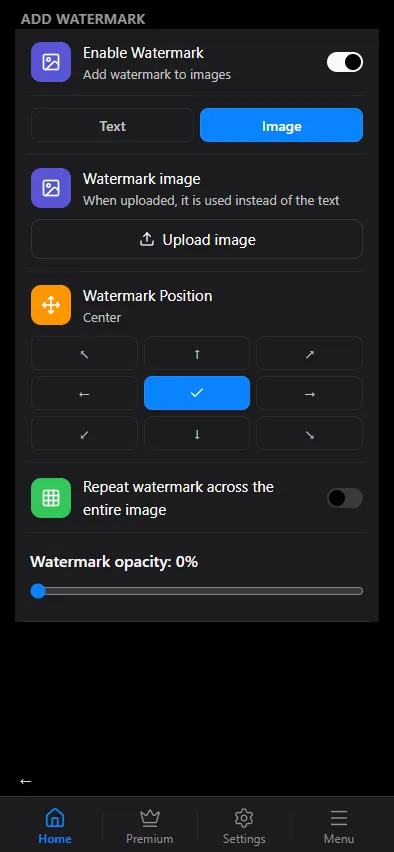This screenshot has width=394, height=852.
Task: Disable the Enable Watermark switch
Action: [x=345, y=62]
